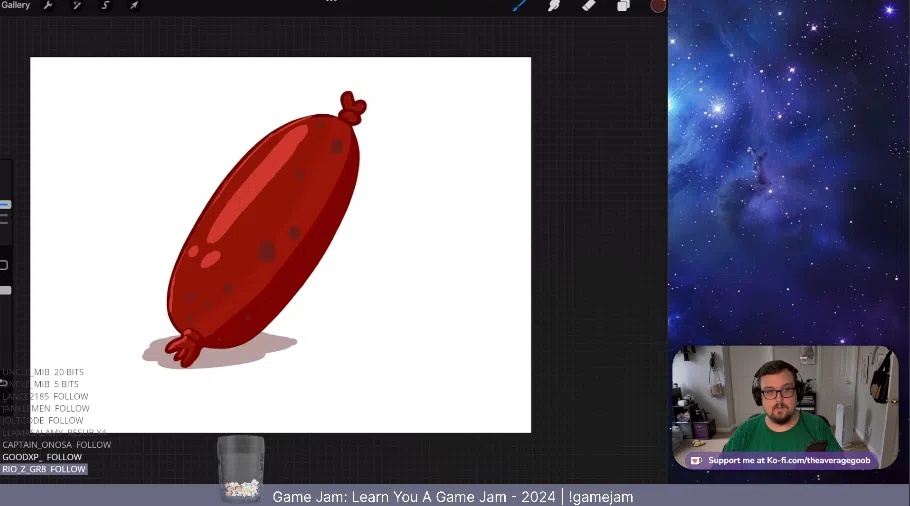This screenshot has width=910, height=506.
Task: Open the Gallery in Procreate
Action: point(15,5)
